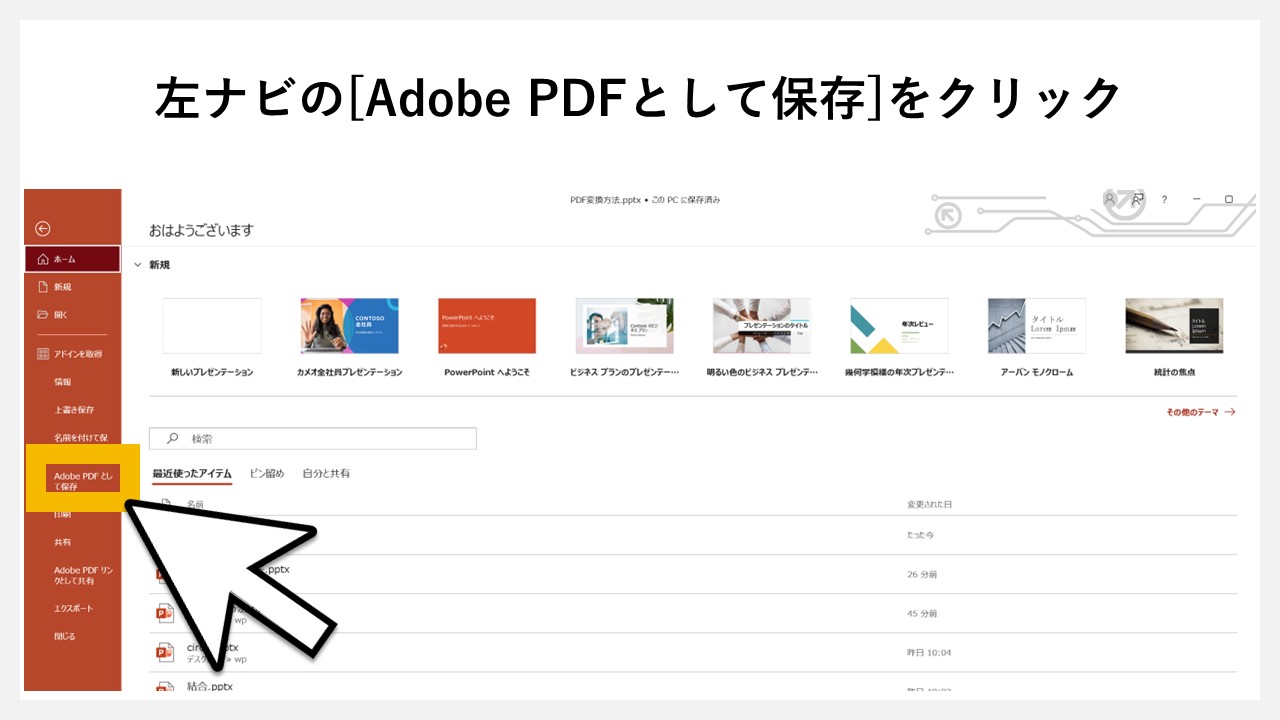Open the account profile icon in title bar
Image resolution: width=1280 pixels, height=720 pixels.
click(1109, 200)
